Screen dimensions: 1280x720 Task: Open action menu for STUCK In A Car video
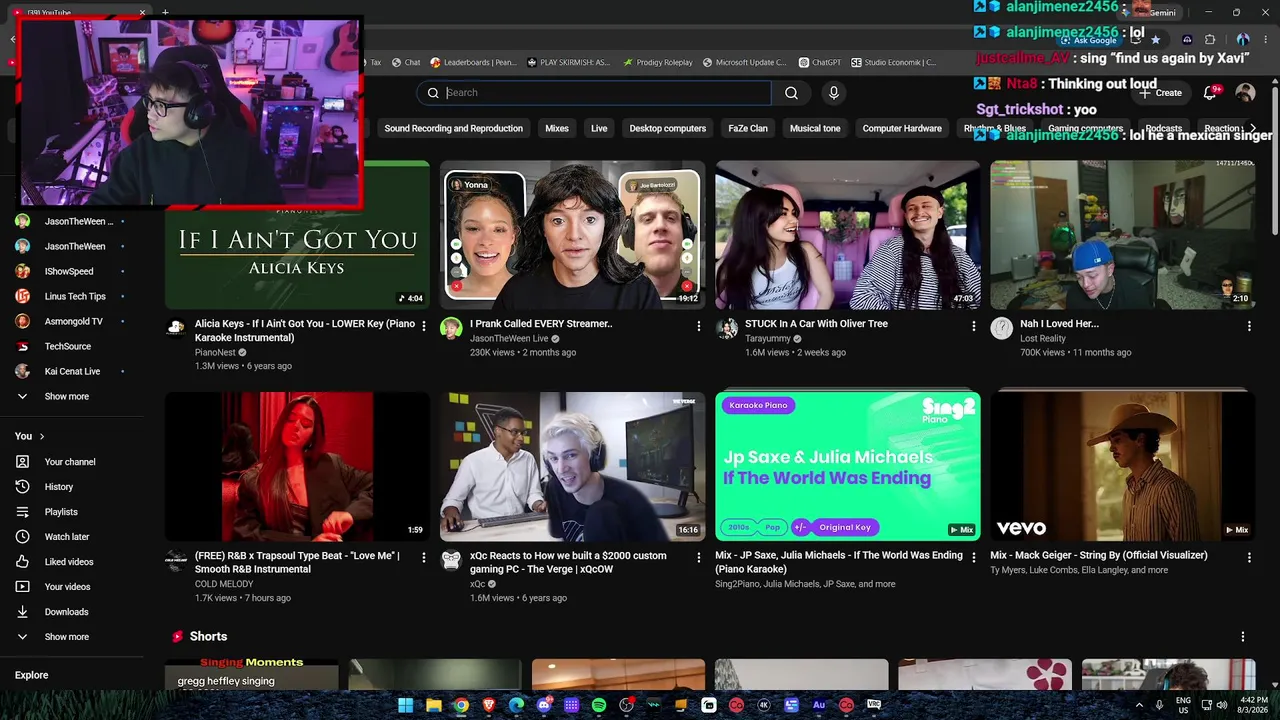tap(974, 326)
